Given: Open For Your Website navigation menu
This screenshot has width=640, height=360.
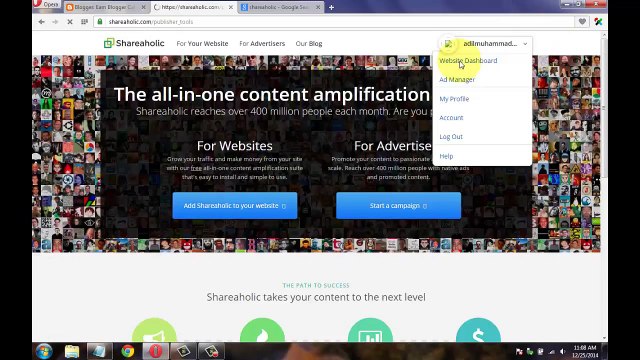Looking at the screenshot, I should (202, 43).
